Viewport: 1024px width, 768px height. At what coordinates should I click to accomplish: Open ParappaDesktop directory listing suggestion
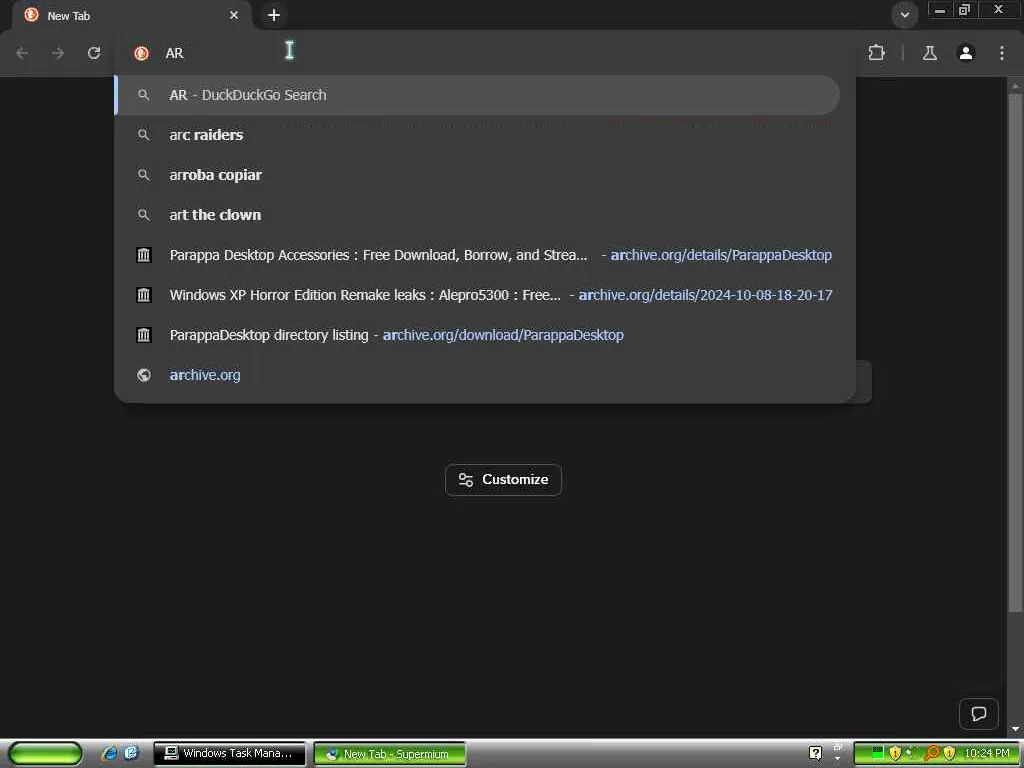pyautogui.click(x=477, y=335)
